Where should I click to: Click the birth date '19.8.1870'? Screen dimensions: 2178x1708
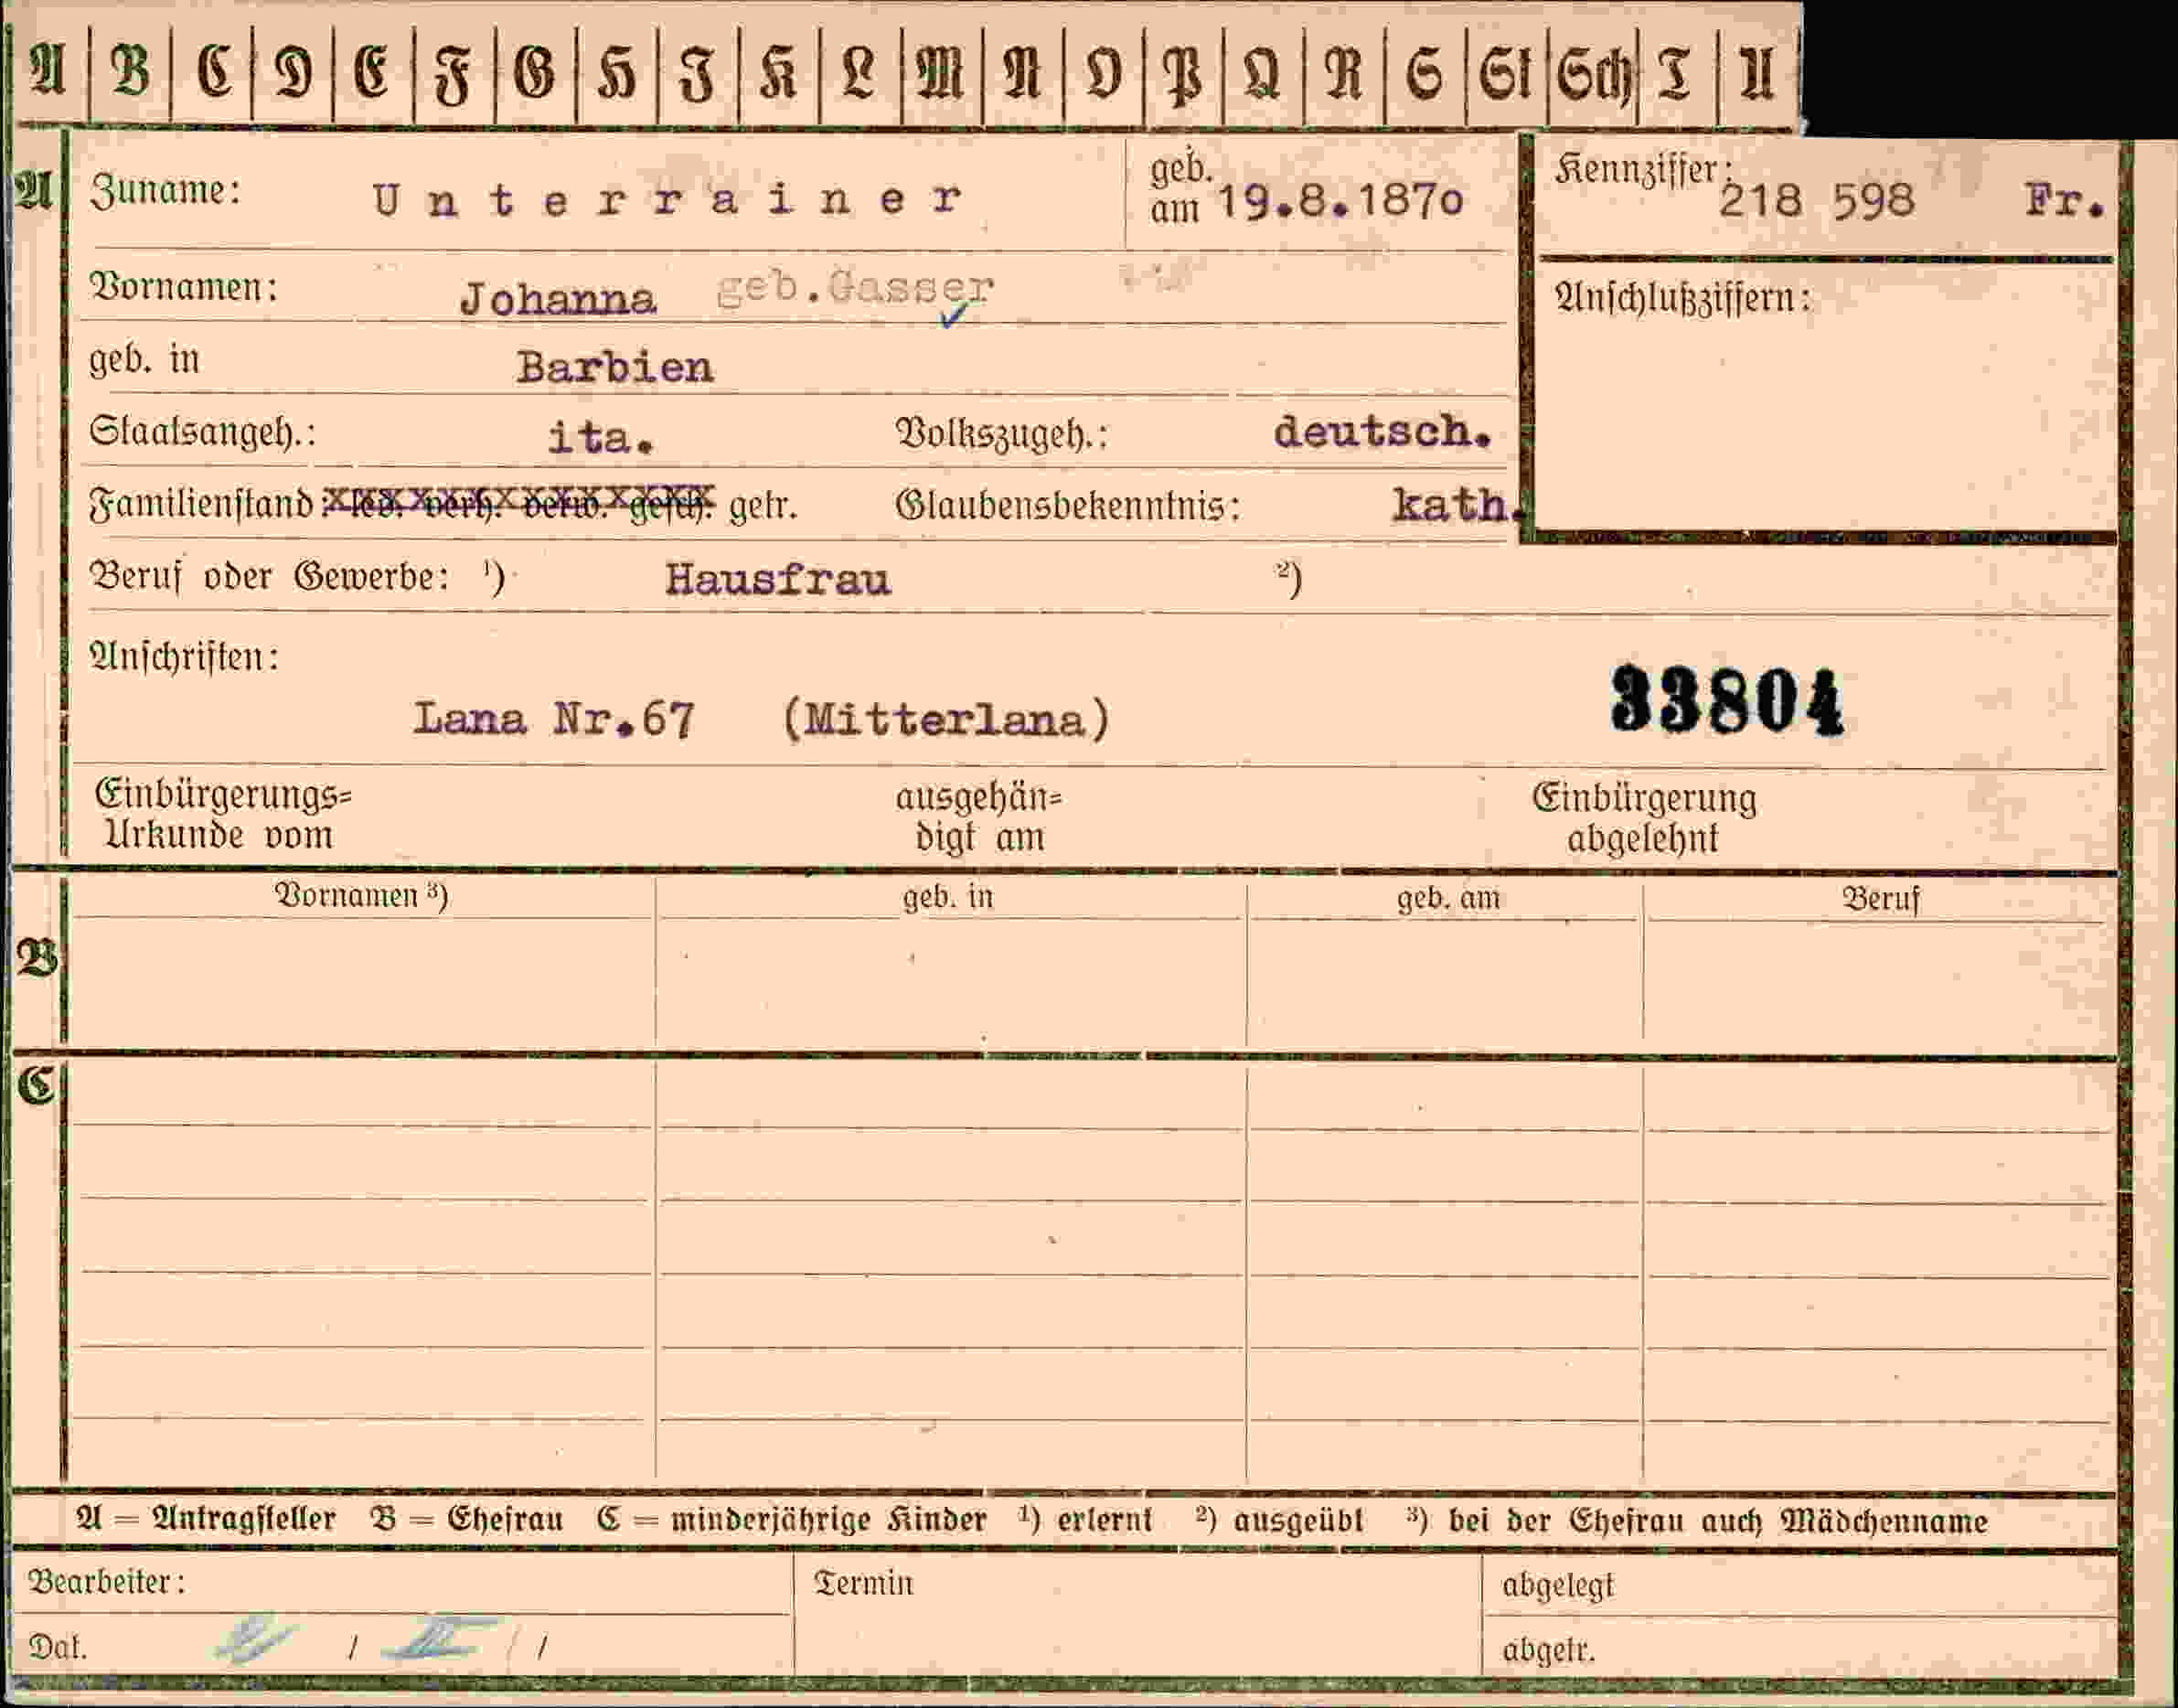pyautogui.click(x=1340, y=203)
